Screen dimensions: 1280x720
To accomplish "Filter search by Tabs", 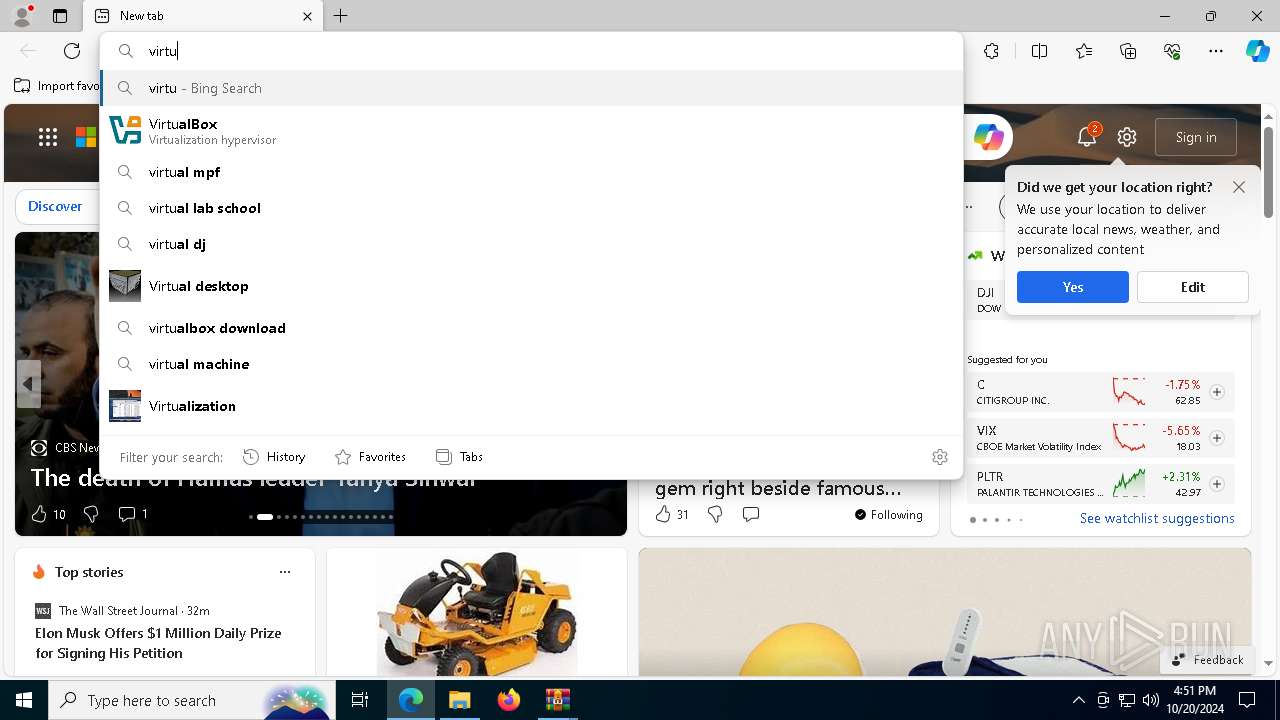I will point(459,457).
